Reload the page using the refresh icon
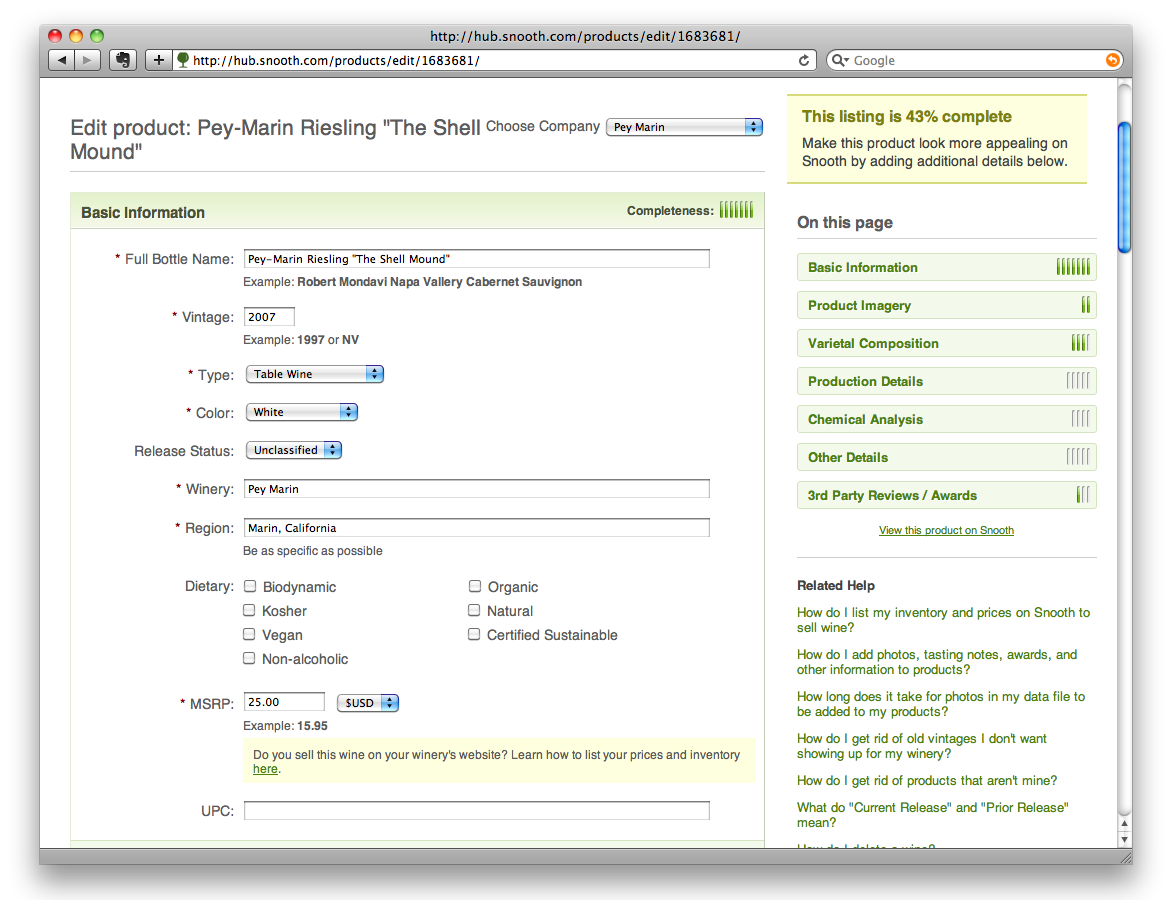Screen dimensions: 1172x900 pyautogui.click(x=804, y=61)
